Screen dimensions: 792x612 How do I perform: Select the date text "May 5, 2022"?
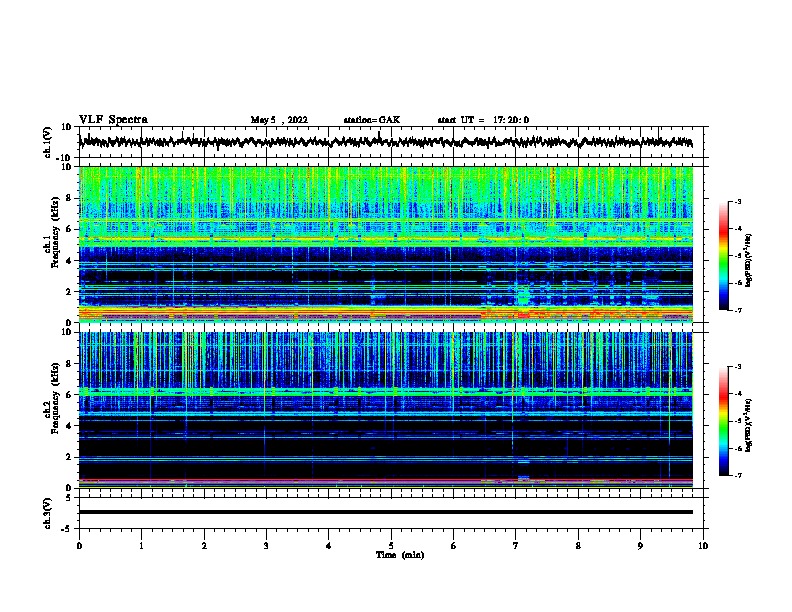pos(279,120)
